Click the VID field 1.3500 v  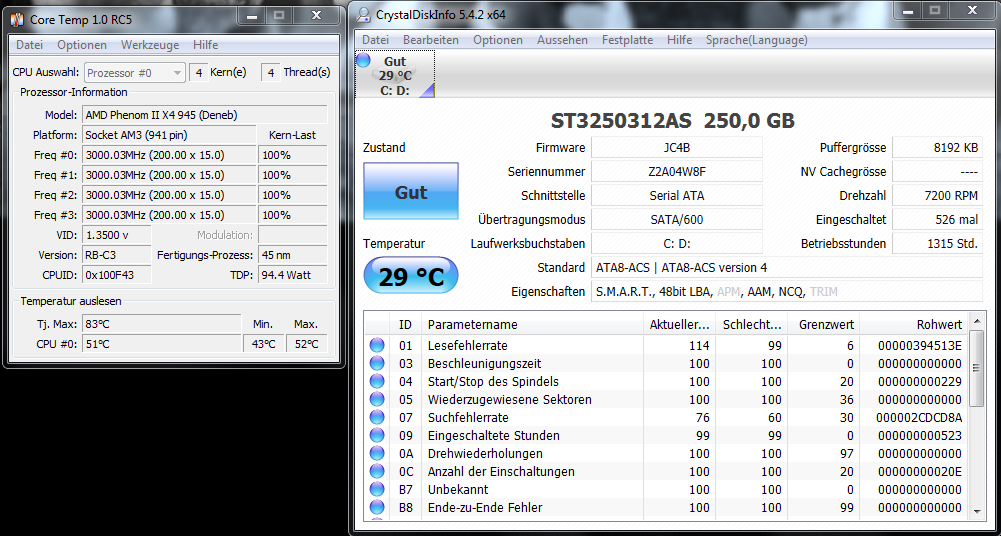pyautogui.click(x=117, y=235)
